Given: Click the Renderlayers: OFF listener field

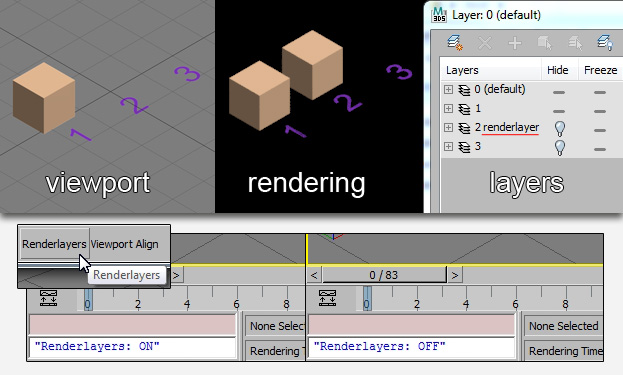Looking at the screenshot, I should 412,346.
